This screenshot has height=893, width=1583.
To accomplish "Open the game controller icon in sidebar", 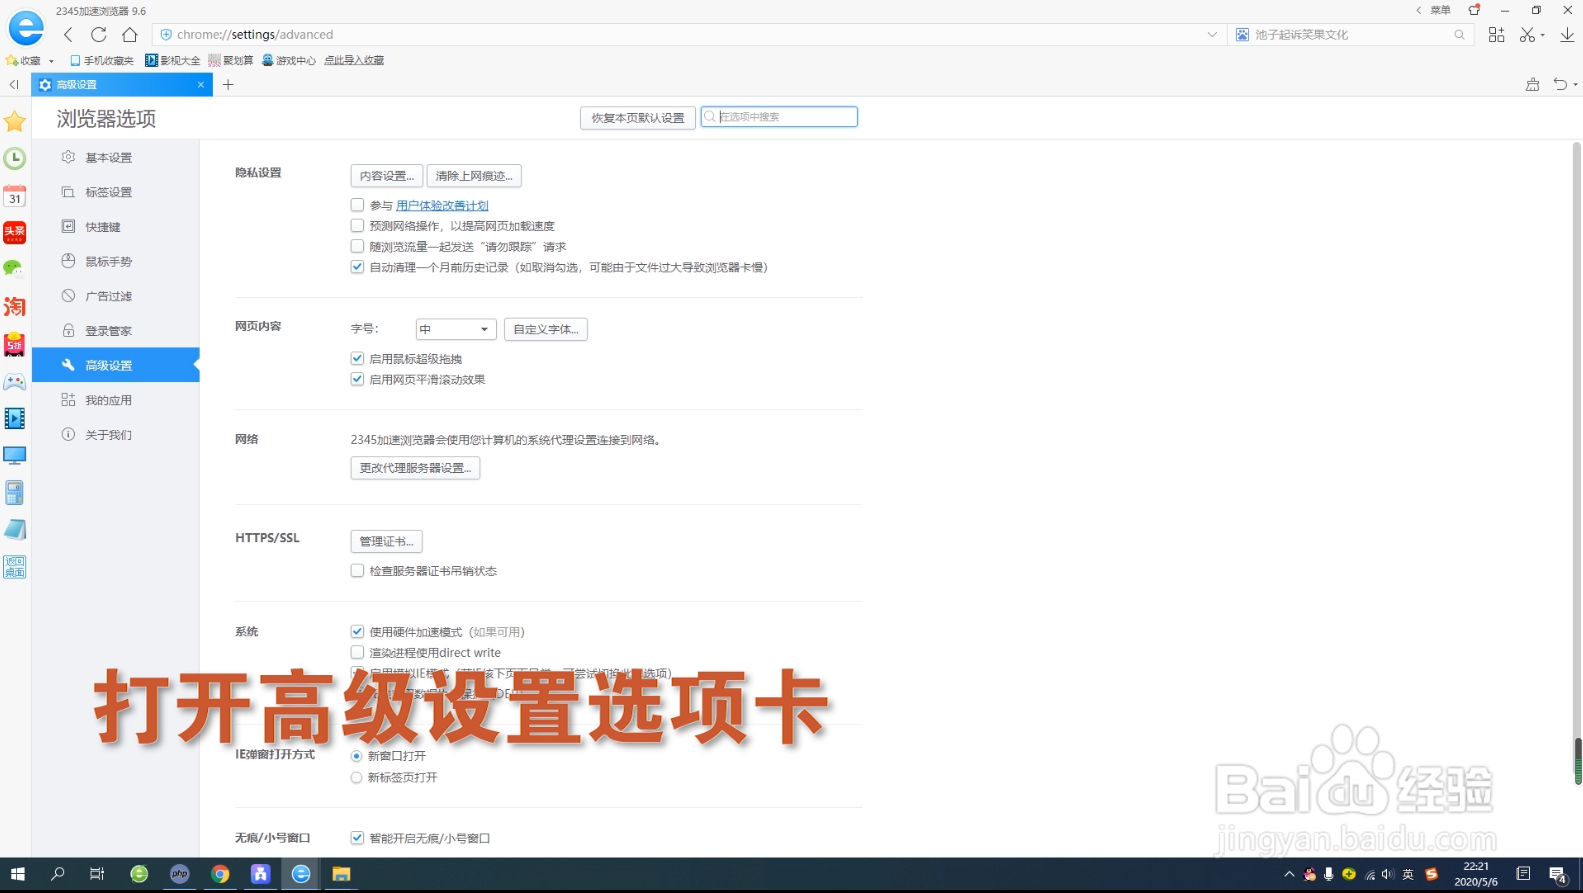I will 15,382.
